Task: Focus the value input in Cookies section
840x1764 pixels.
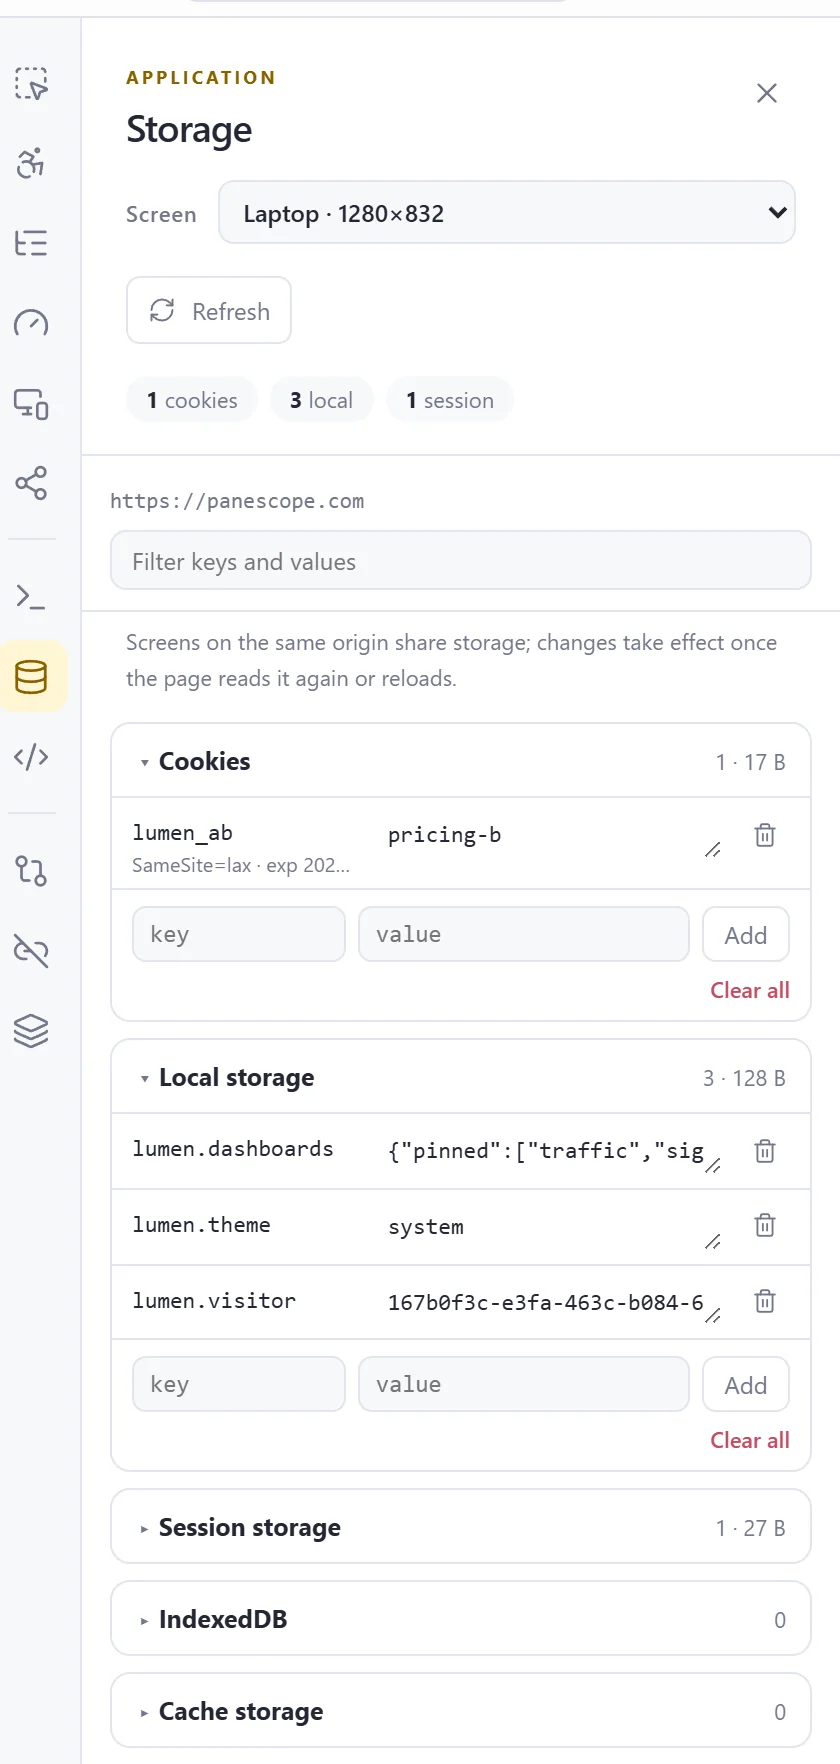Action: 524,934
